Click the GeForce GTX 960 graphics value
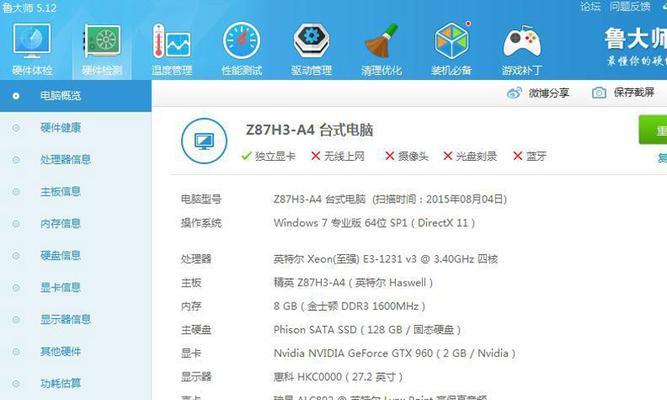This screenshot has width=667, height=400. (394, 353)
